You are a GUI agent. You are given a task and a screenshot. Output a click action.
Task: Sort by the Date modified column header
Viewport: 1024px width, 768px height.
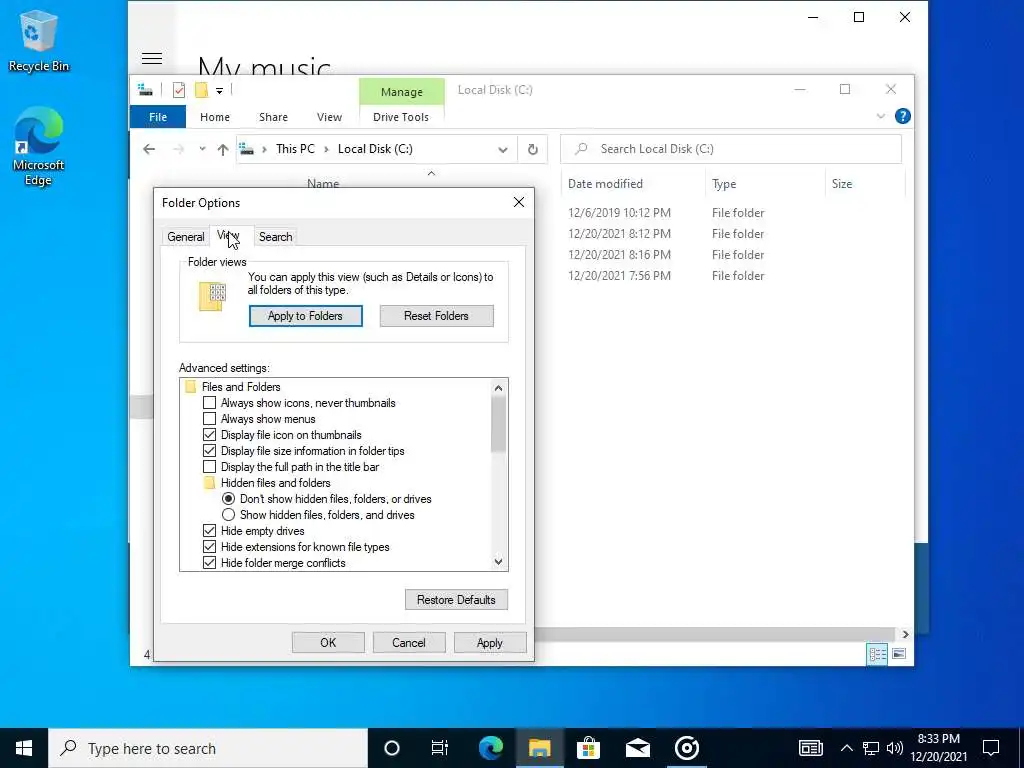[x=605, y=184]
